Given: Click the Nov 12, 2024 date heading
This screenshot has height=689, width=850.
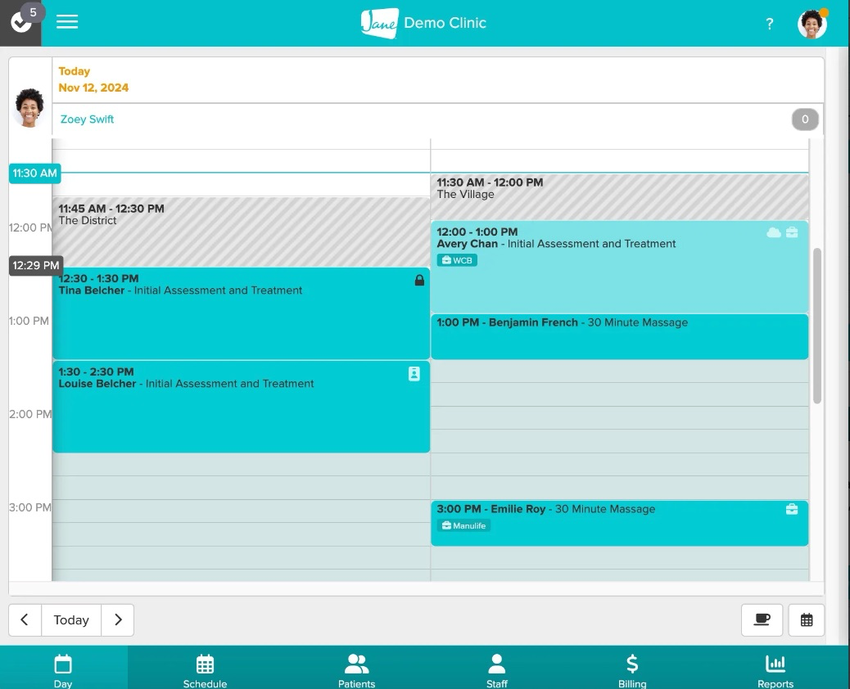Looking at the screenshot, I should click(x=93, y=88).
